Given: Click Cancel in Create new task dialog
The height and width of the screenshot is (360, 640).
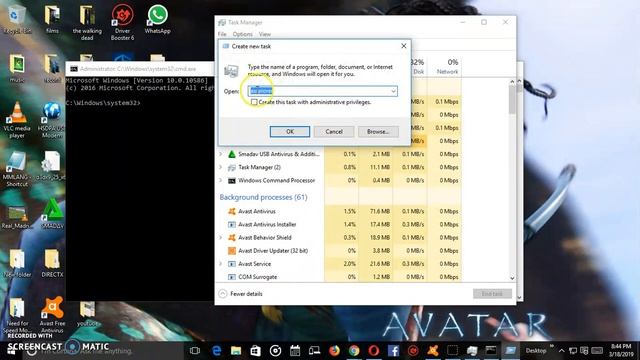Looking at the screenshot, I should pos(334,131).
